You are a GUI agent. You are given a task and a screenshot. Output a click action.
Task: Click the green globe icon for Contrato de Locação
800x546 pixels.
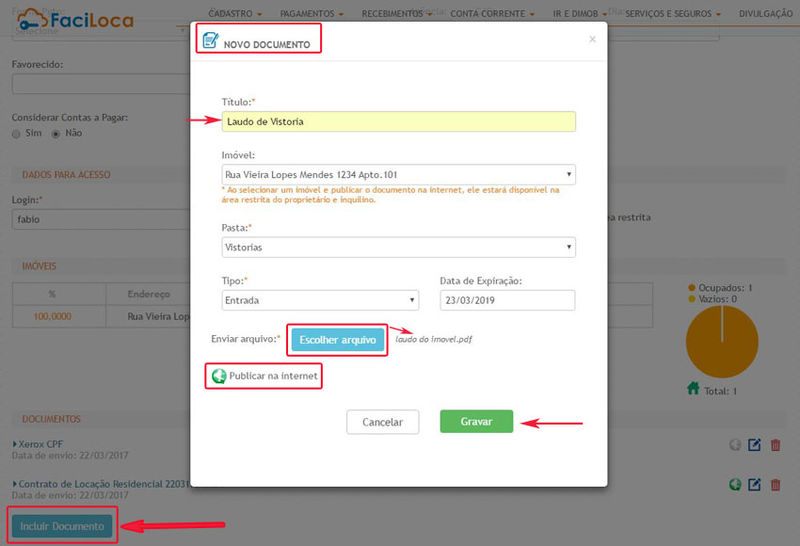[x=735, y=485]
